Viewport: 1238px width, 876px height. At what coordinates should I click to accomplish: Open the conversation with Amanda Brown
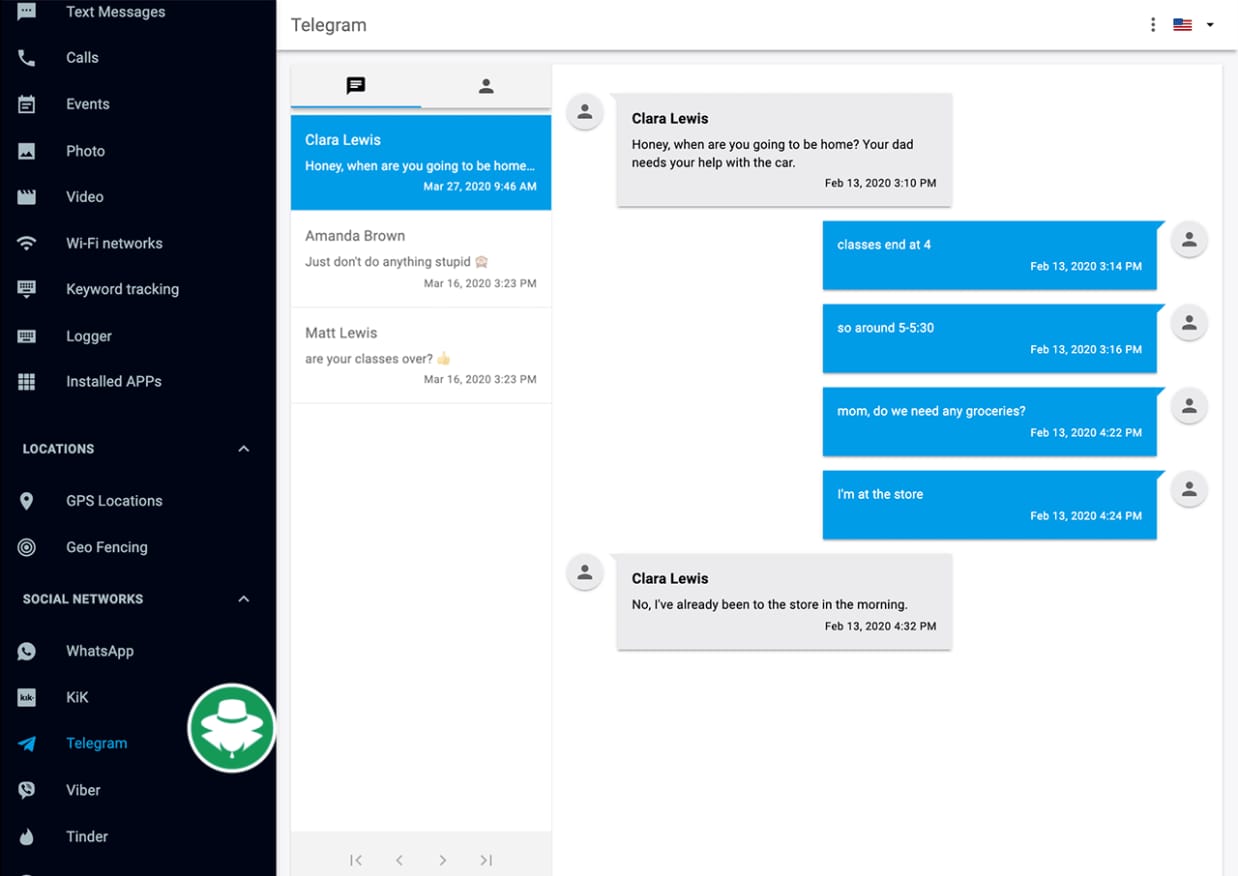click(420, 258)
